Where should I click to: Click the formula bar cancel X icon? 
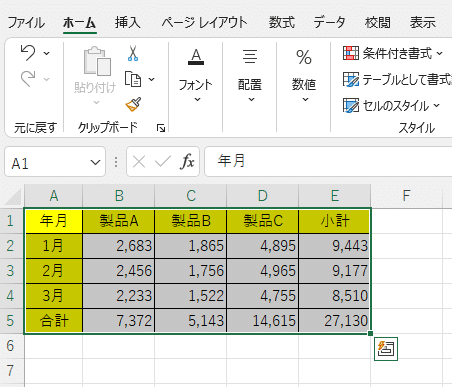[139, 162]
